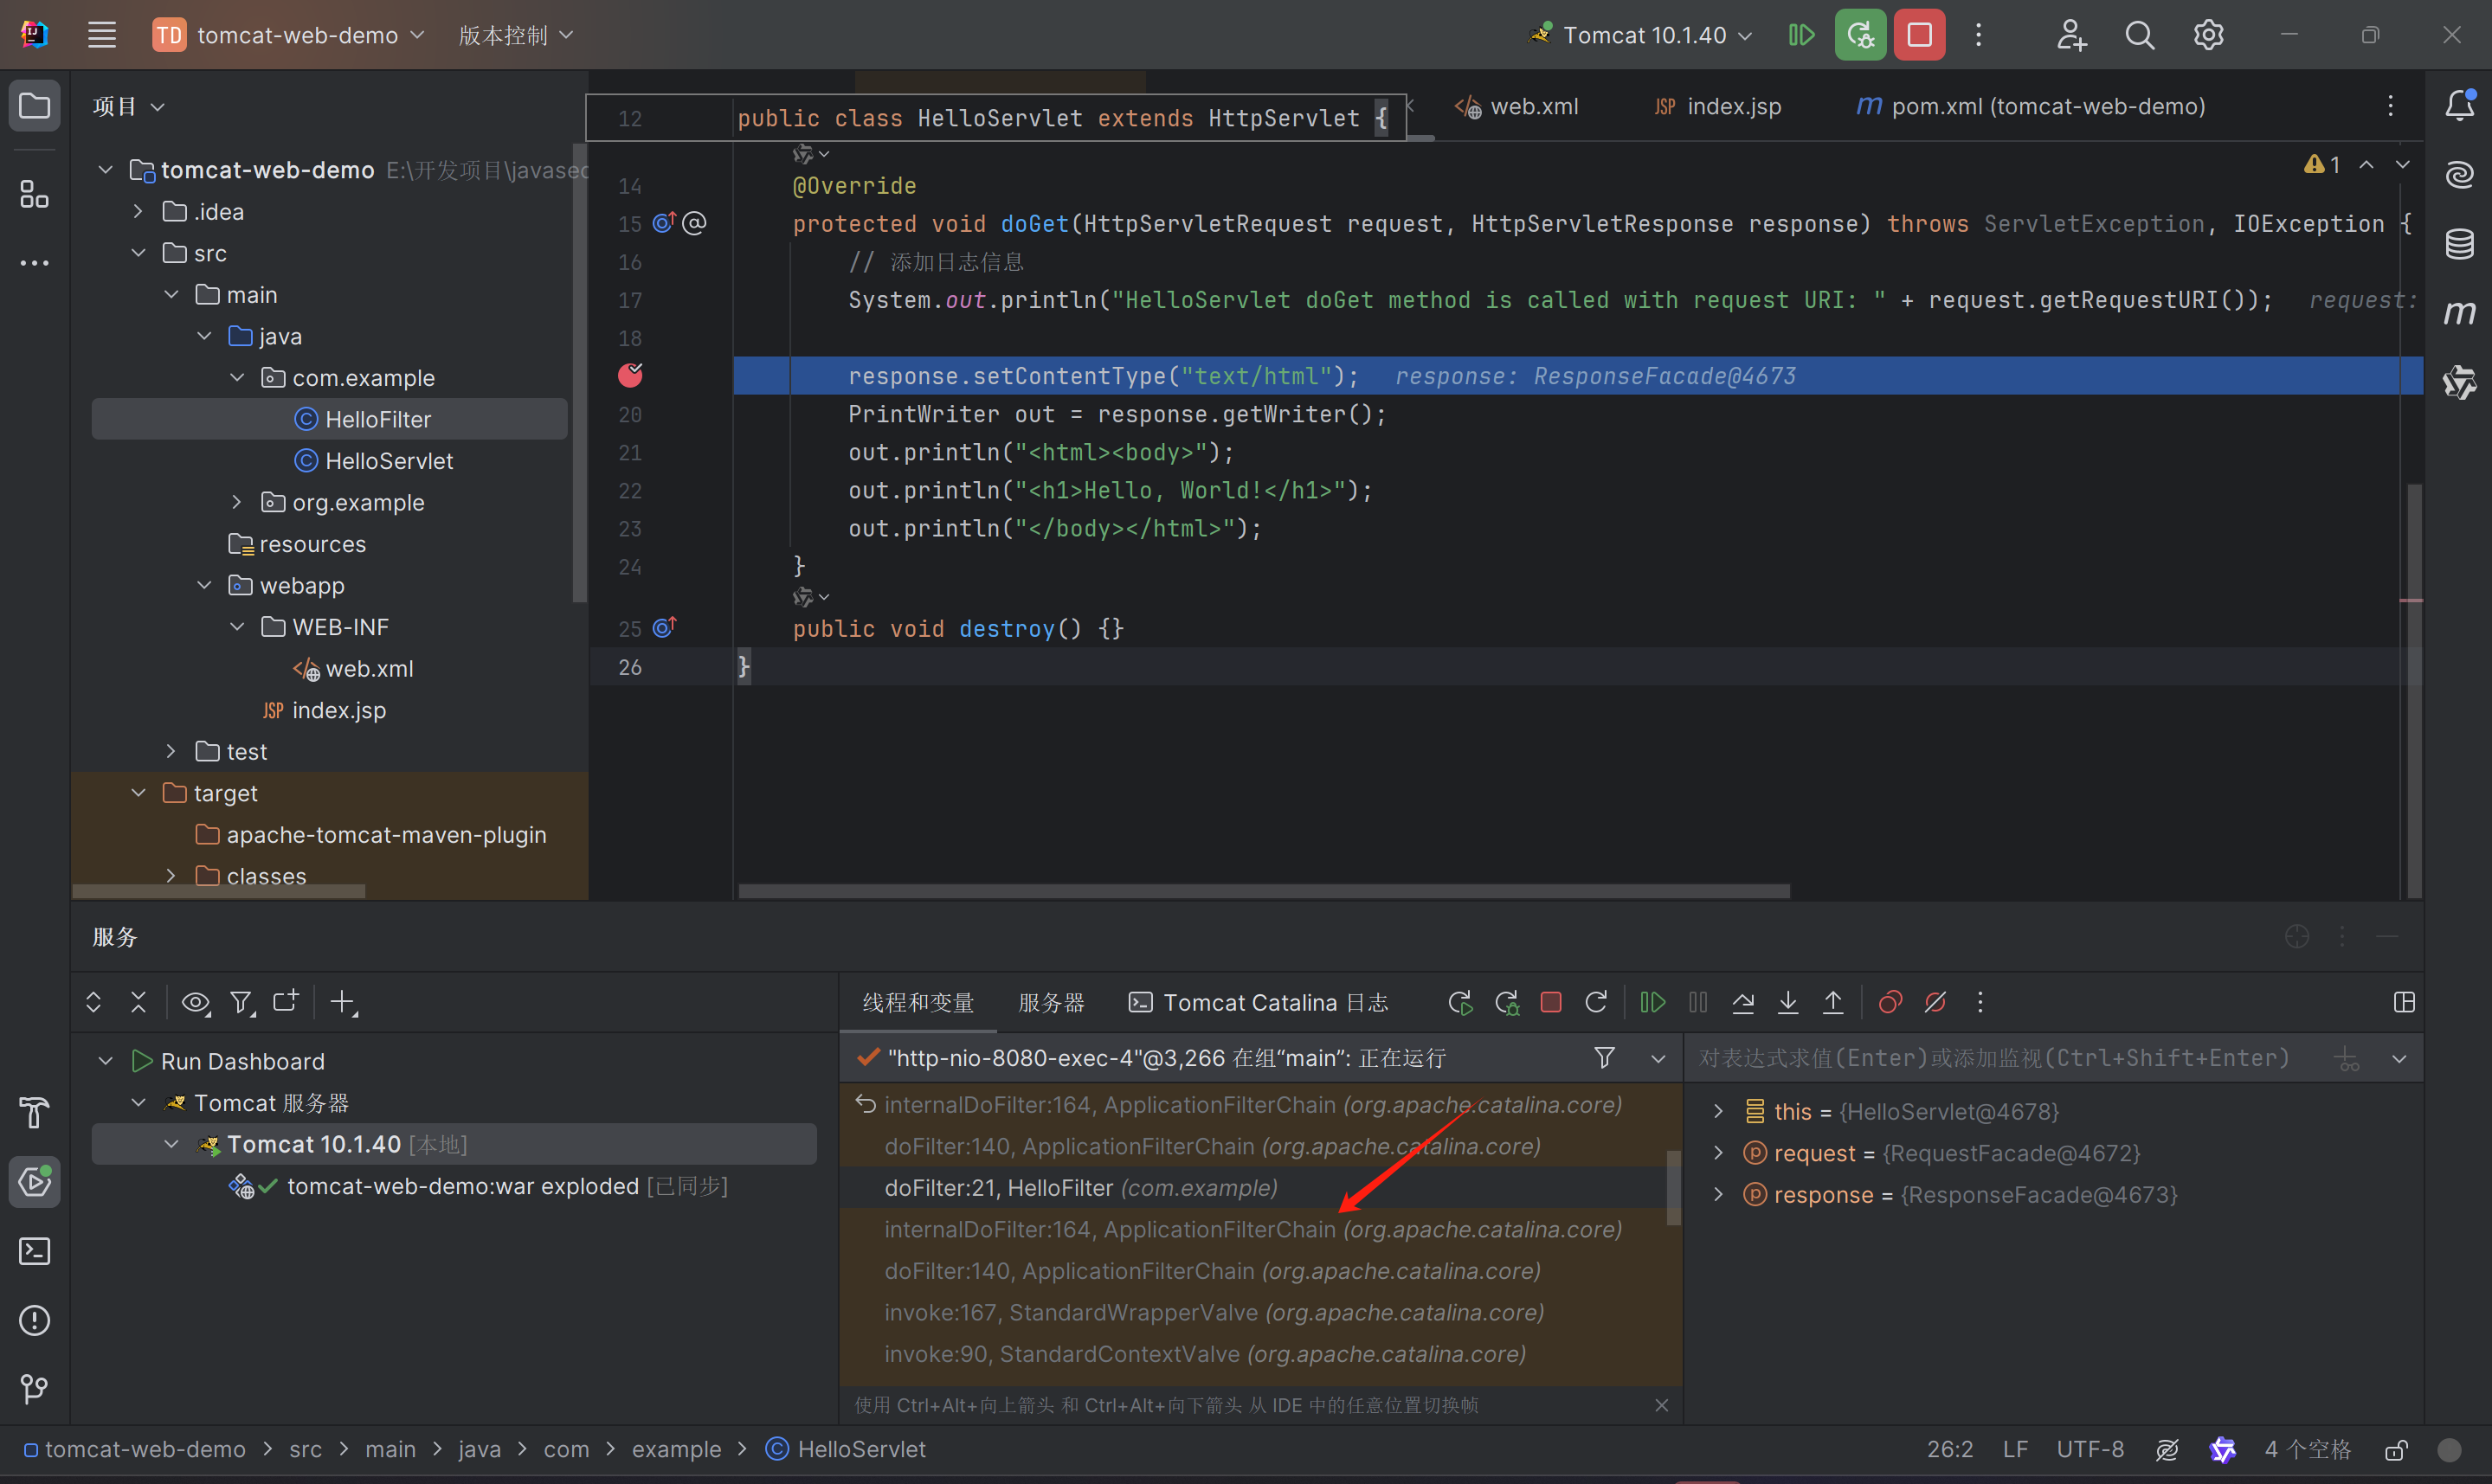Open Git version control tool window icon
This screenshot has height=1484, width=2492.
[34, 1388]
